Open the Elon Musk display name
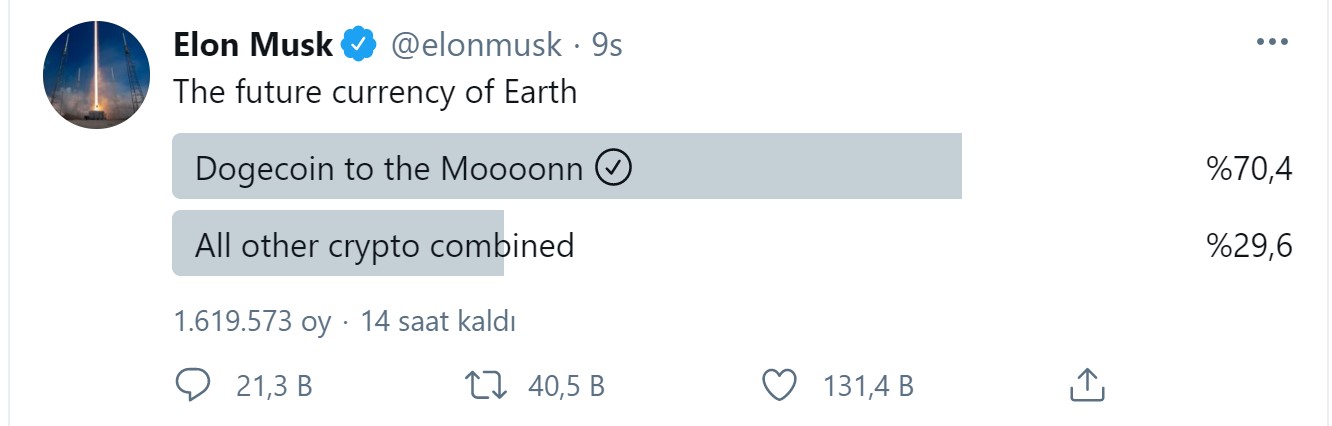This screenshot has height=426, width=1332. click(253, 45)
